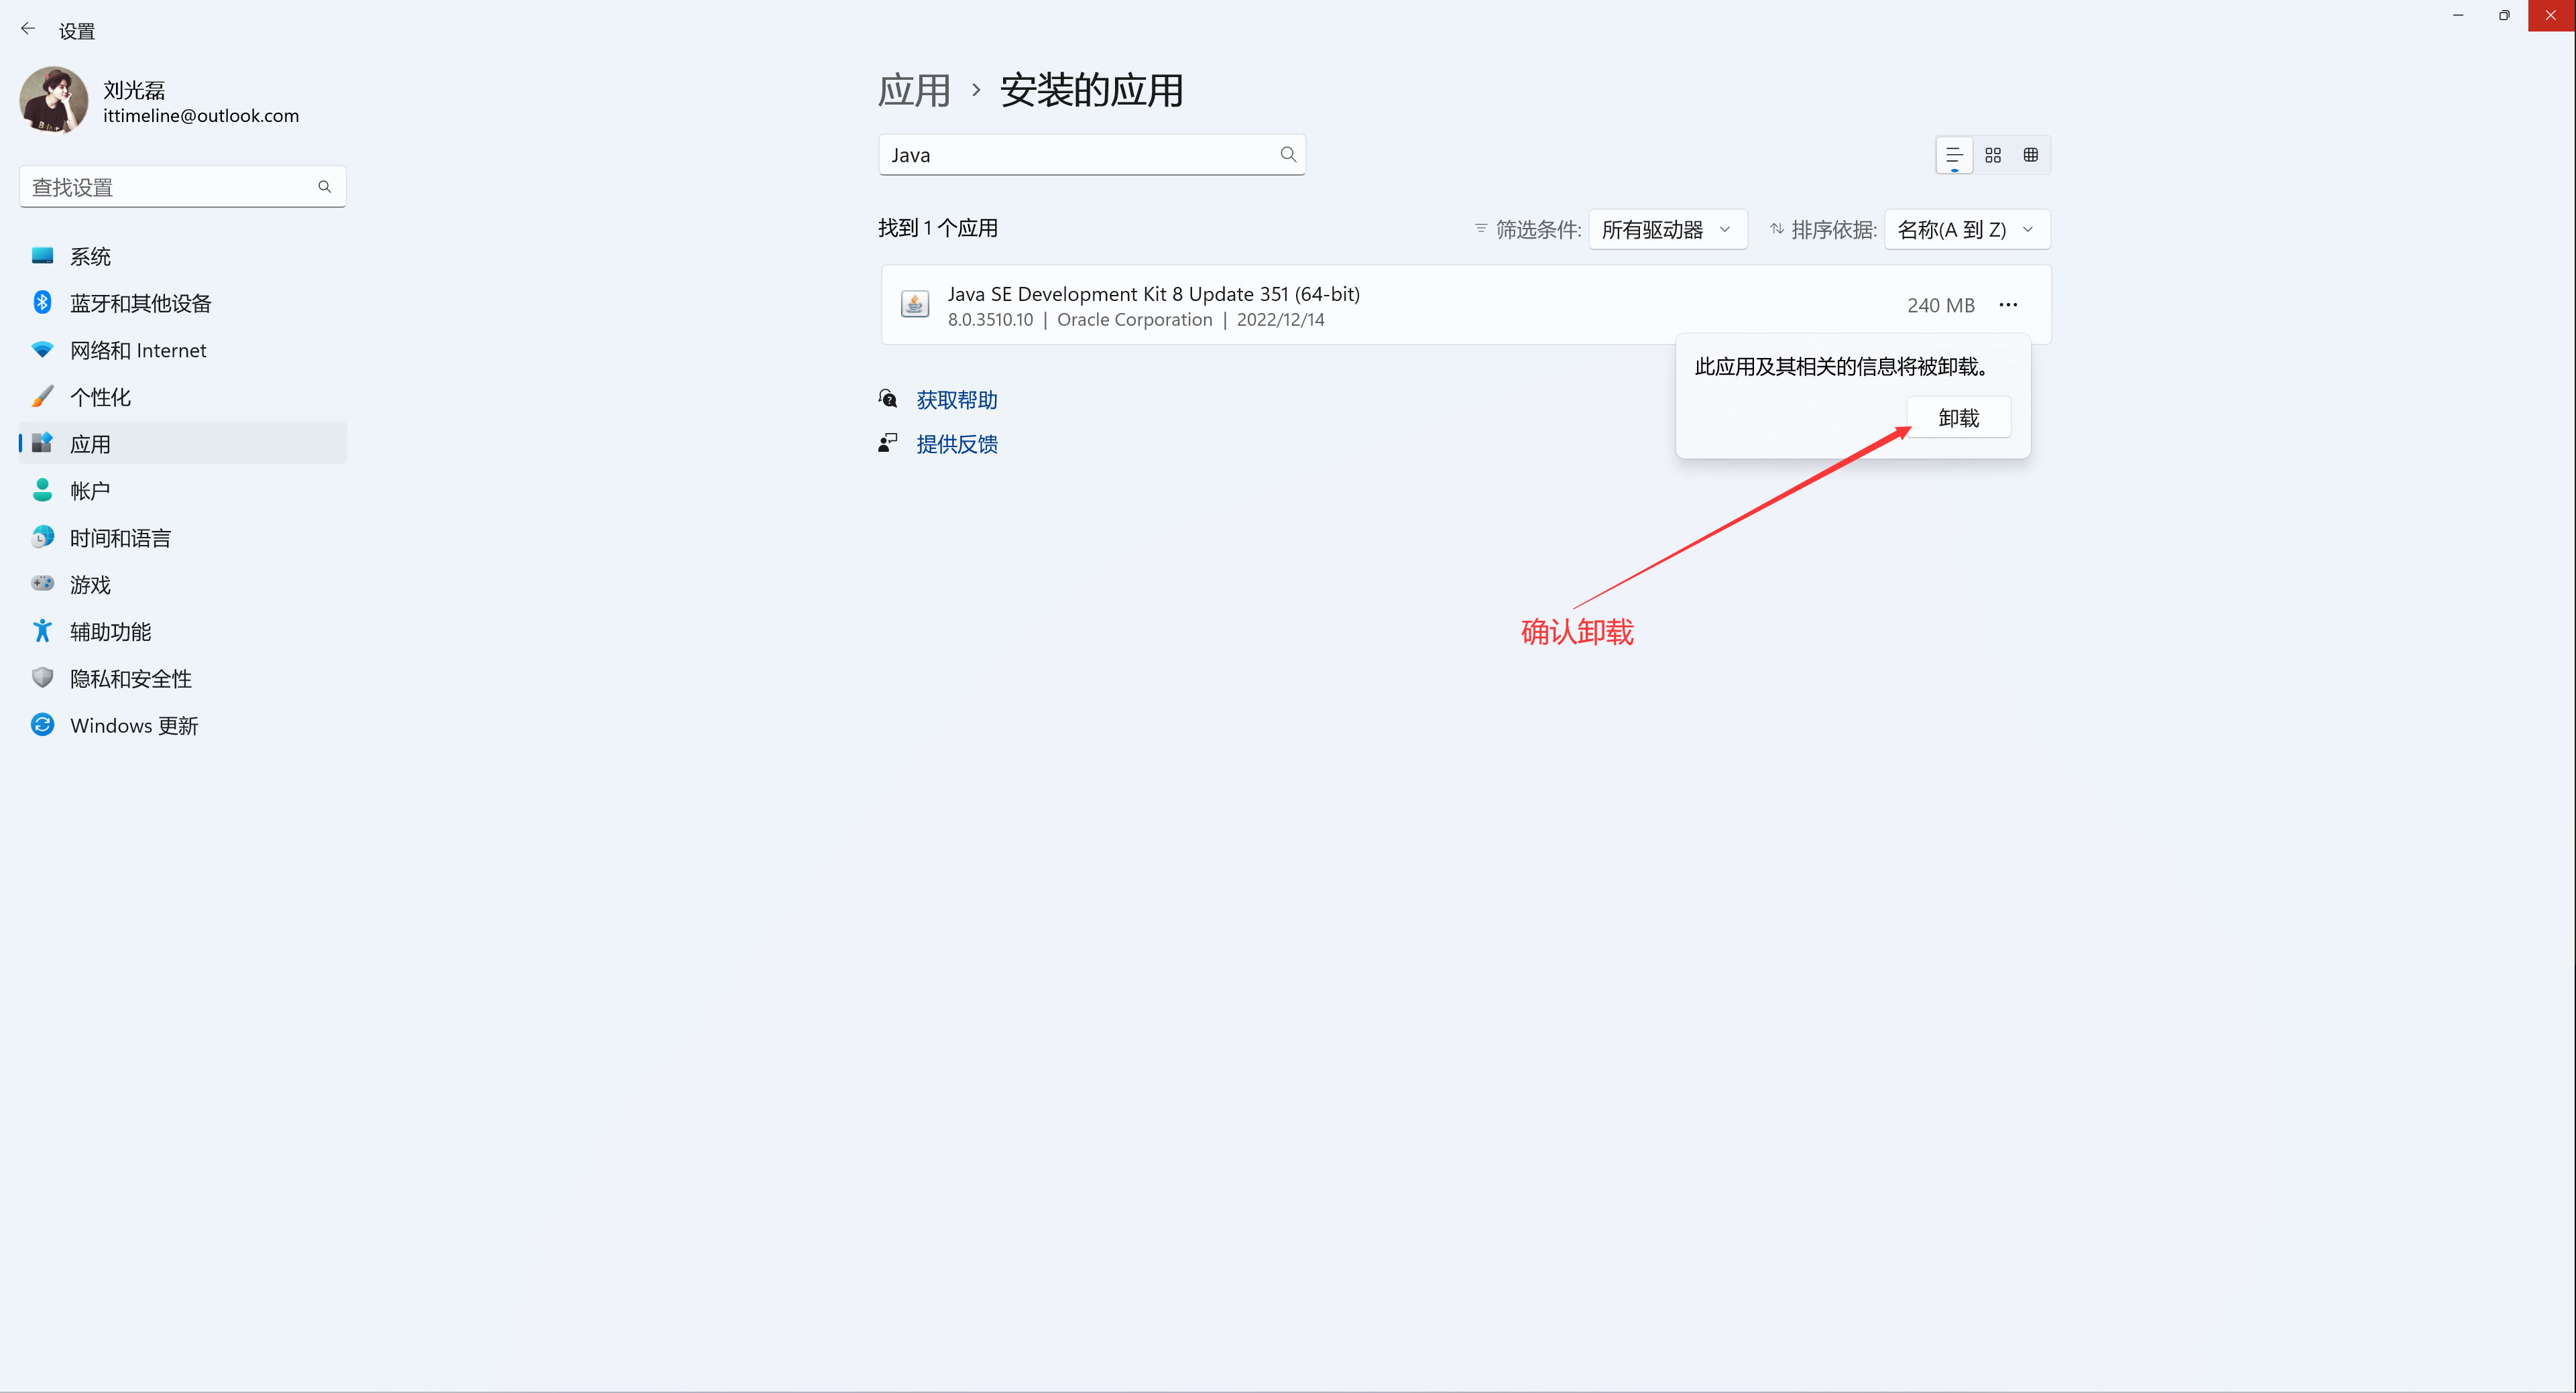The image size is (2576, 1393).
Task: Click the network Wi-Fi icon
Action: [42, 349]
